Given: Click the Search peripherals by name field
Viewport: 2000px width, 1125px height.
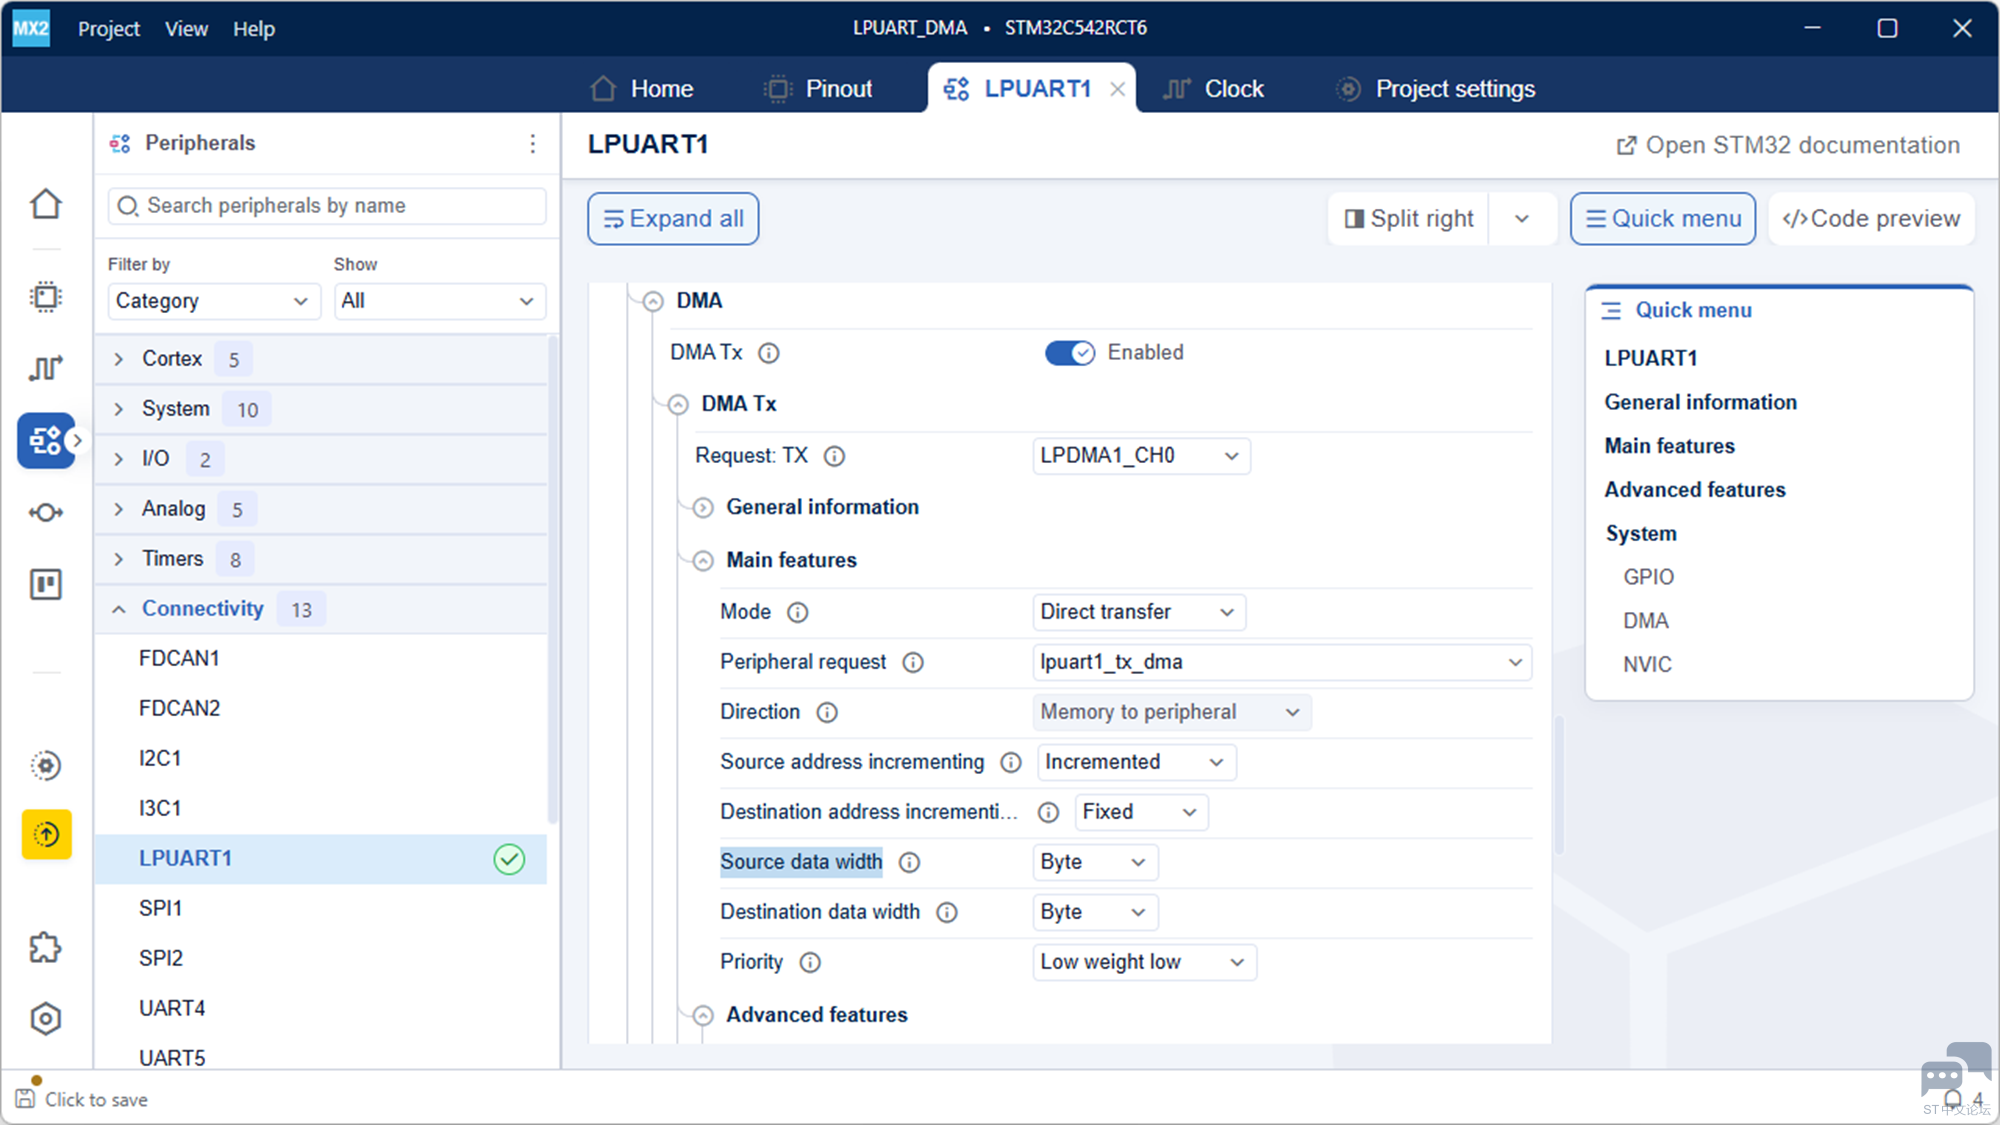Looking at the screenshot, I should 327,206.
